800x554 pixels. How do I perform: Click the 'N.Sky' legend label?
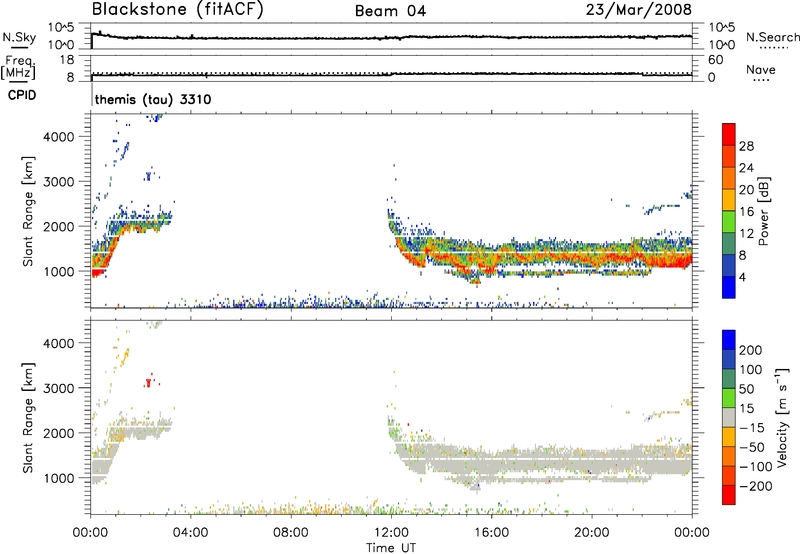(x=19, y=37)
